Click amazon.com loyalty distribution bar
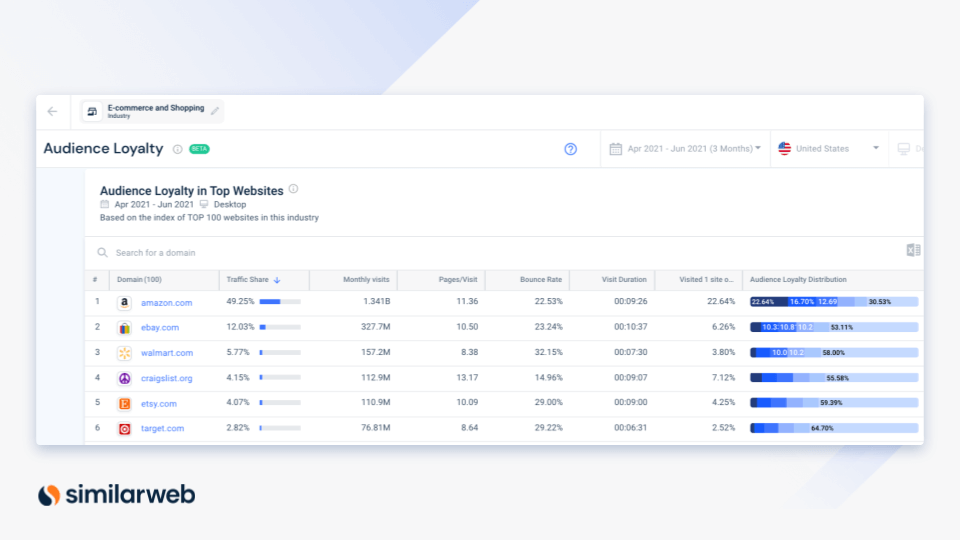 tap(833, 302)
